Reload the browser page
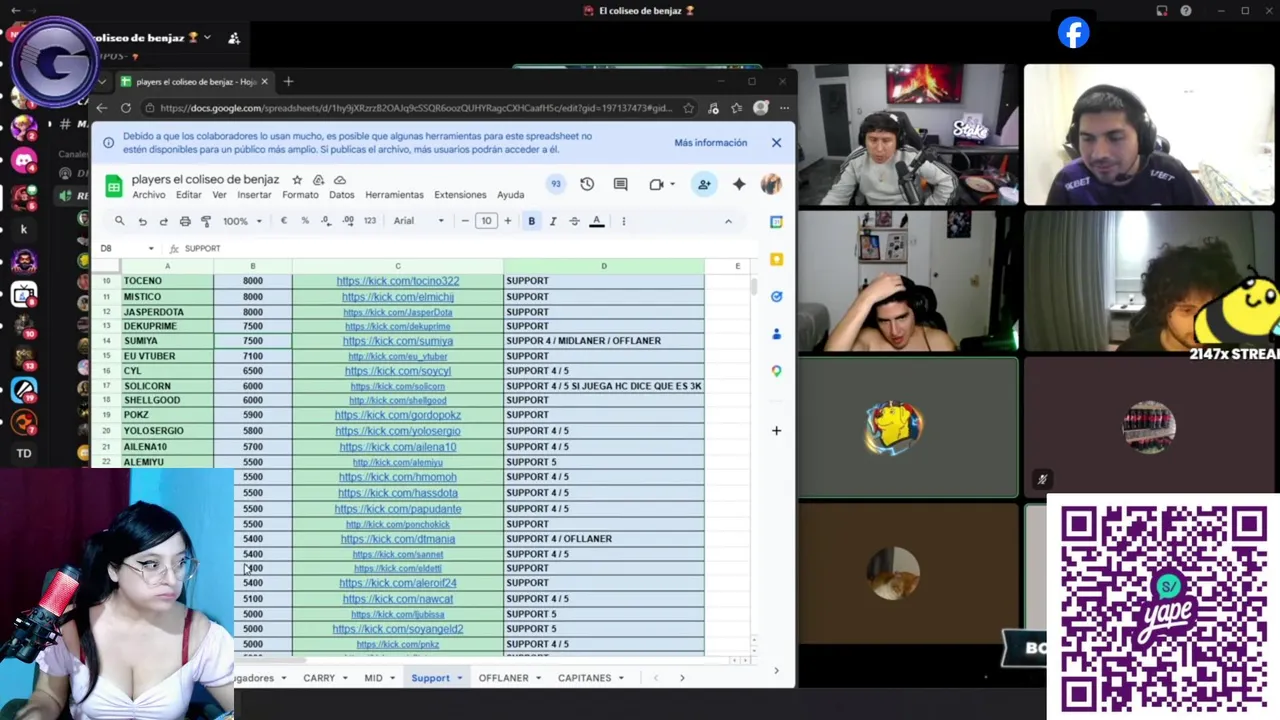Viewport: 1280px width, 720px height. 126,108
